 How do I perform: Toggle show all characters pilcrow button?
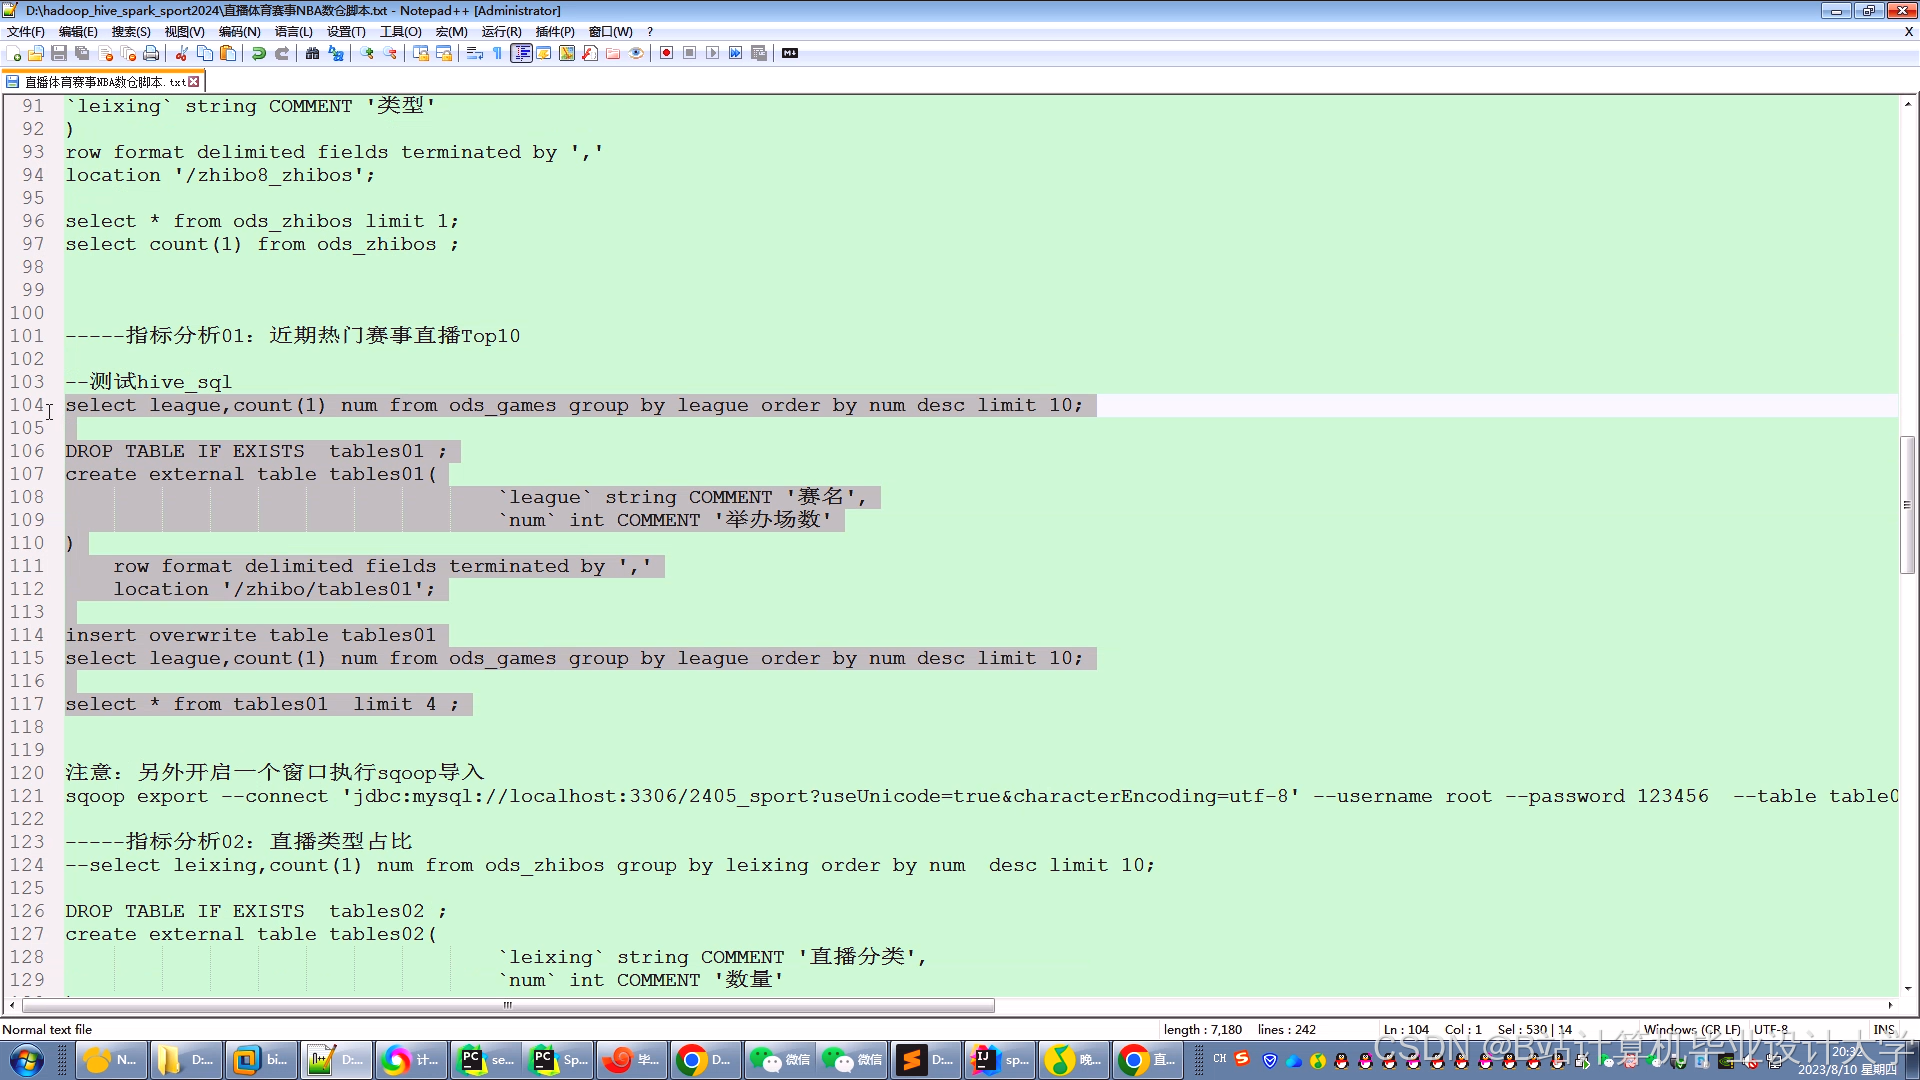498,53
